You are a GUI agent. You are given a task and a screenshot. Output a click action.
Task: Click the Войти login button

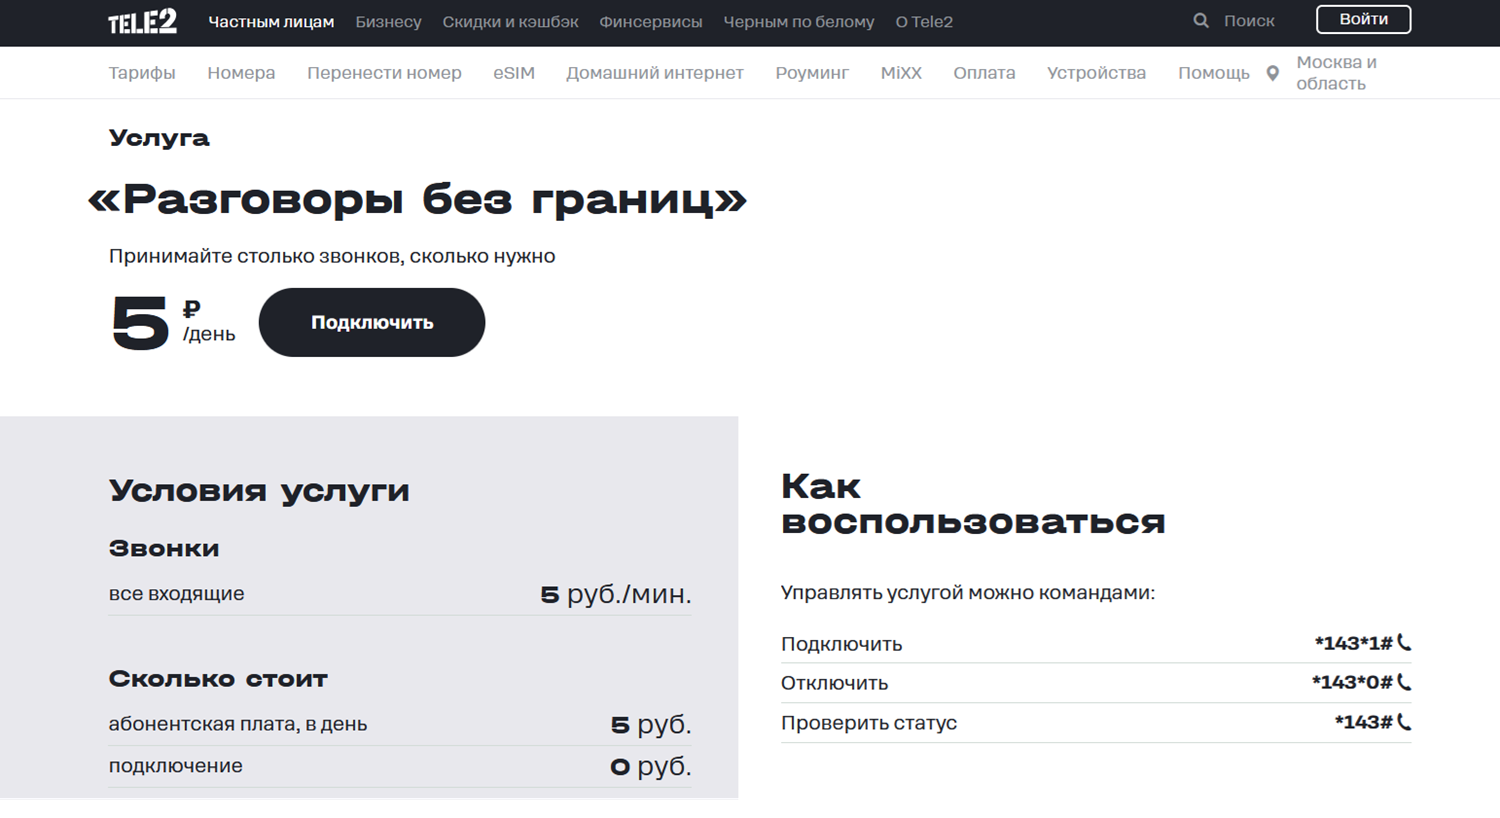click(x=1363, y=19)
